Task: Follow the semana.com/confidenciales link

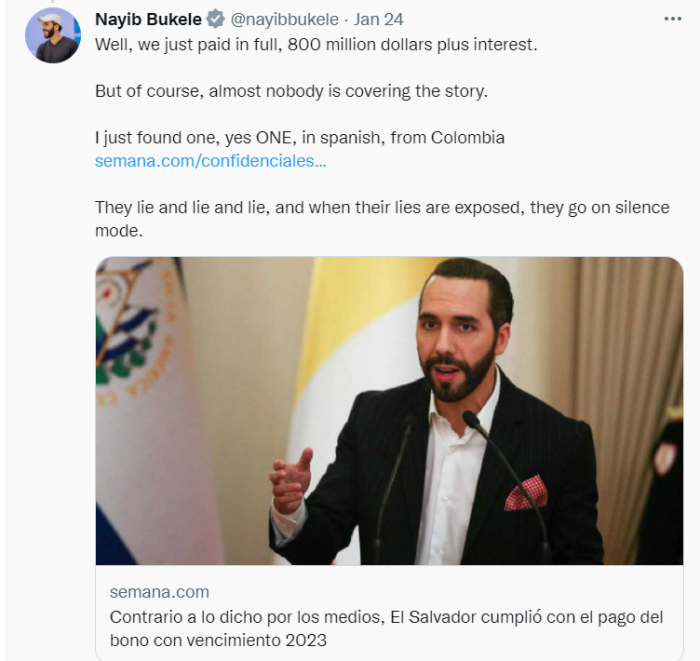Action: [210, 160]
